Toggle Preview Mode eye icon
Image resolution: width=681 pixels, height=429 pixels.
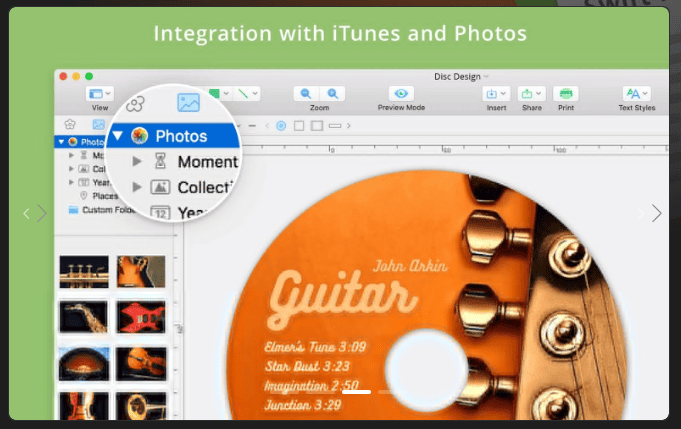pos(401,93)
